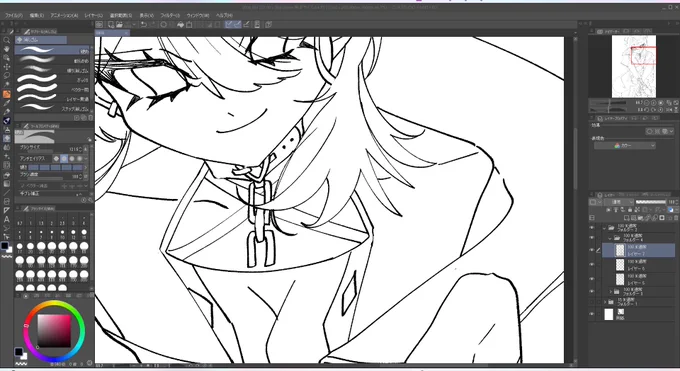Select the Hand move tool
This screenshot has height=371, width=680.
(x=7, y=49)
